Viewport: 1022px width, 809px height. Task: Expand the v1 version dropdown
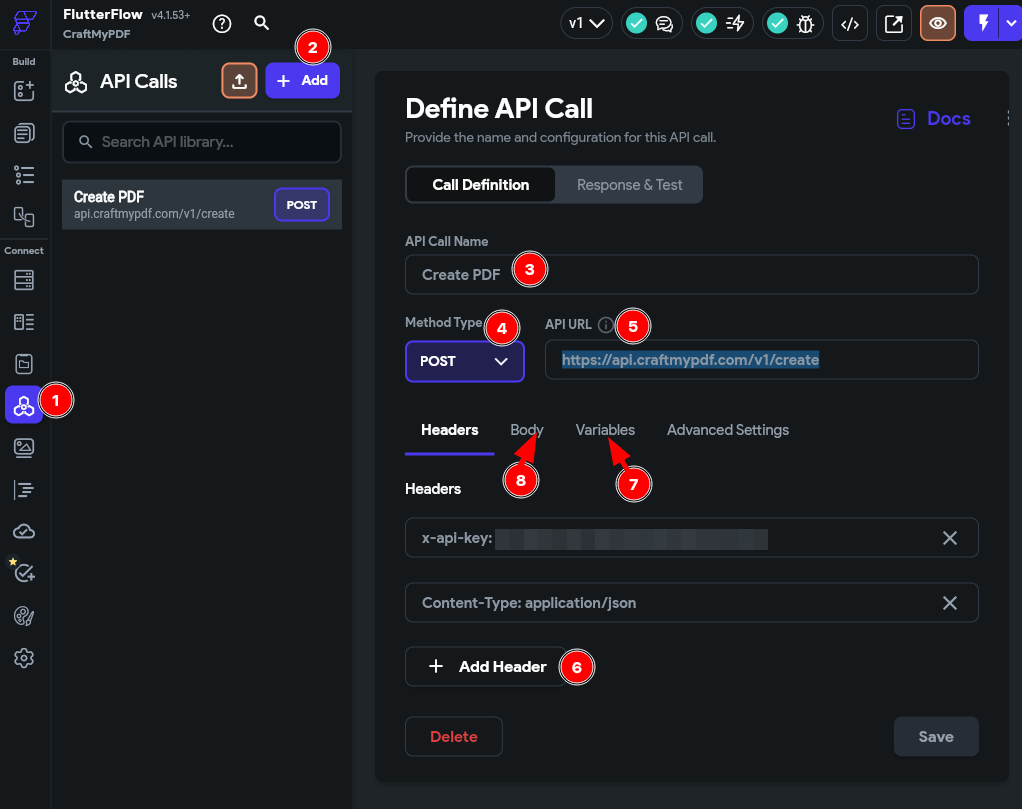pyautogui.click(x=587, y=24)
